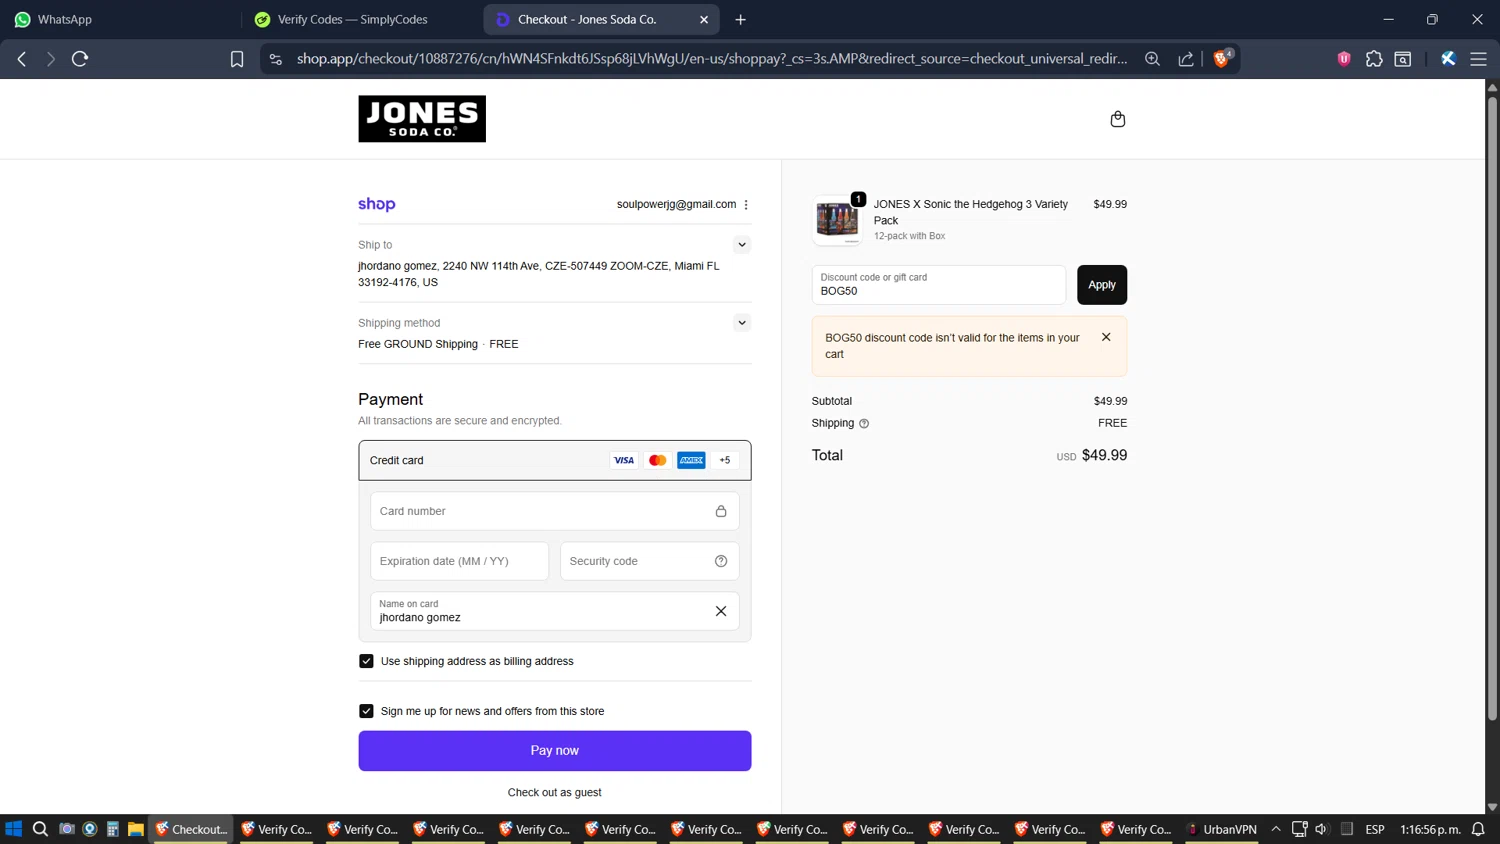1500x844 pixels.
Task: Expand the Ship to section
Action: pos(742,245)
